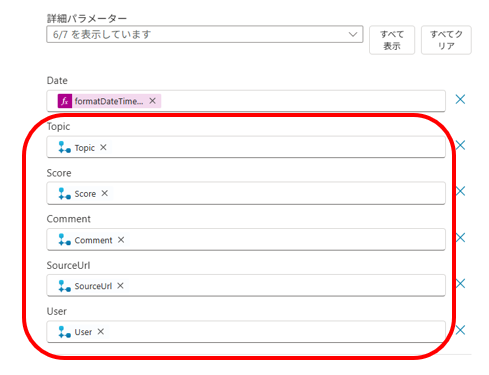Click inside the SourceUrl input field
489x375 pixels.
pos(246,285)
